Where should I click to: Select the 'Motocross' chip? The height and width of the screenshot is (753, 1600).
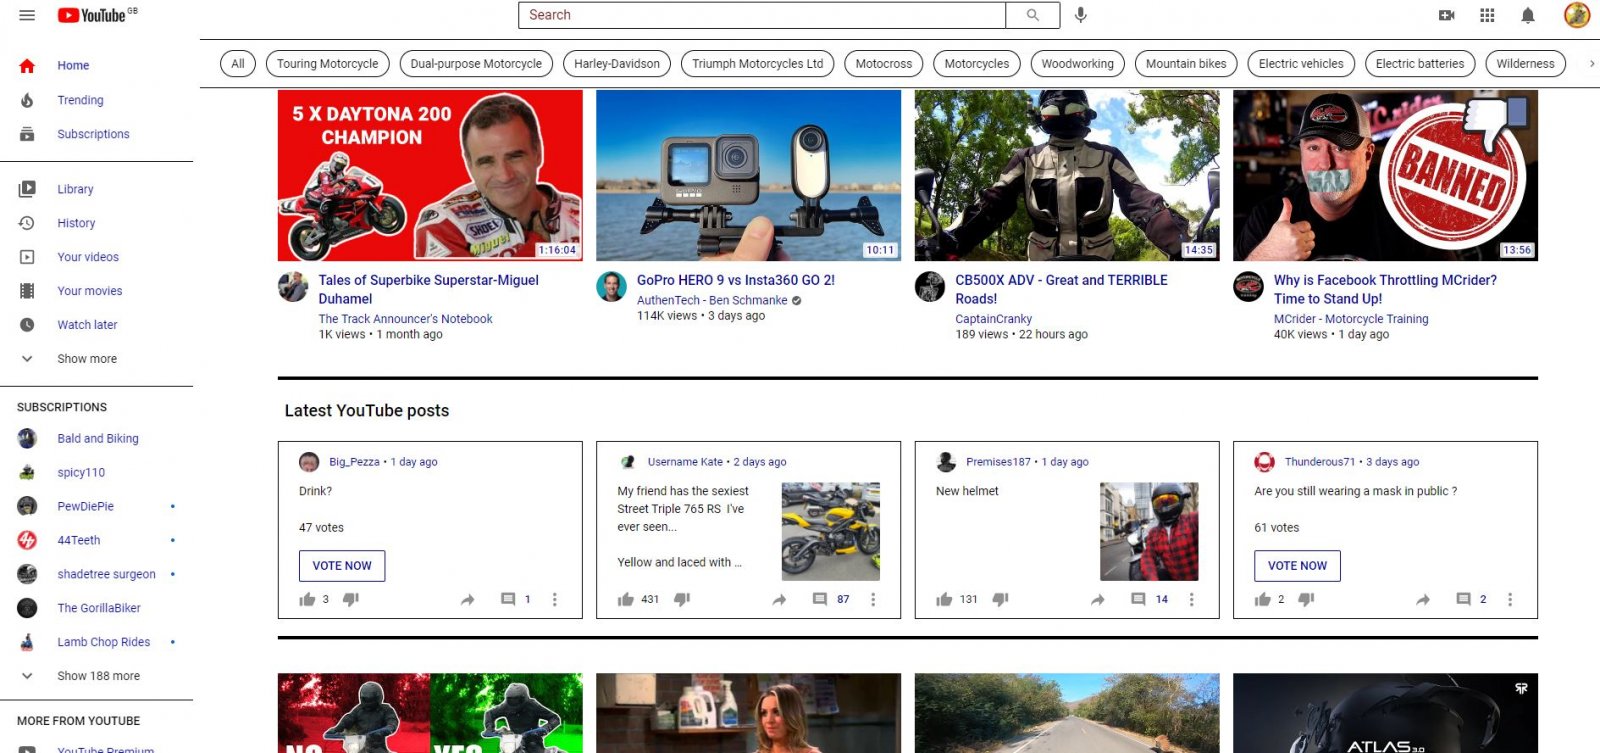click(x=884, y=64)
